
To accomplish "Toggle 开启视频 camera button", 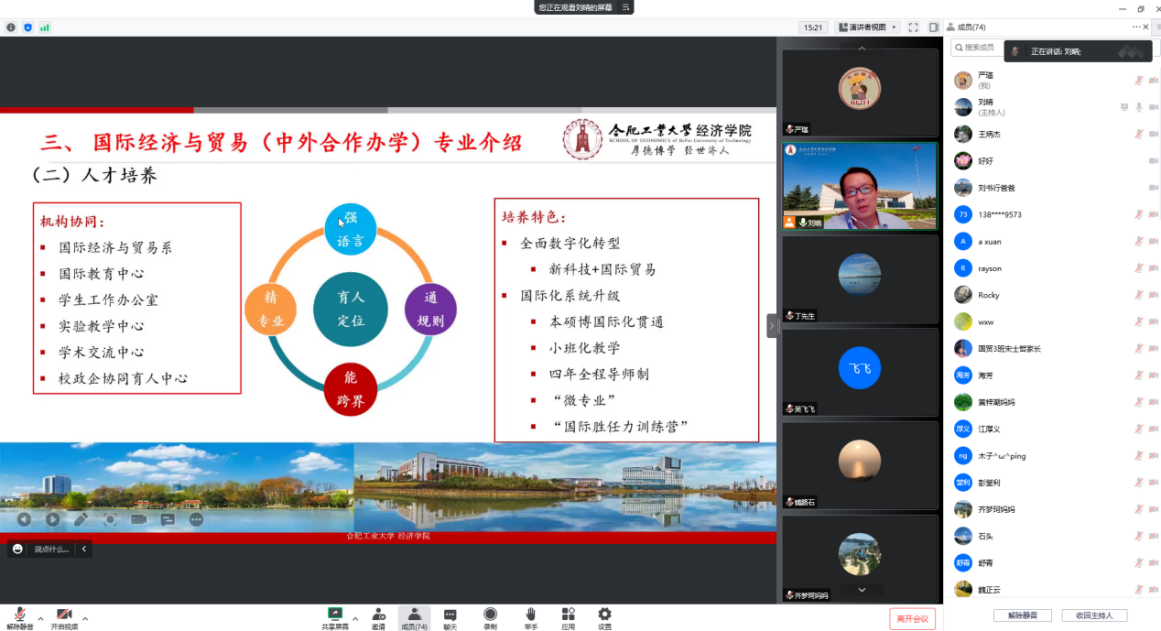I will [65, 614].
